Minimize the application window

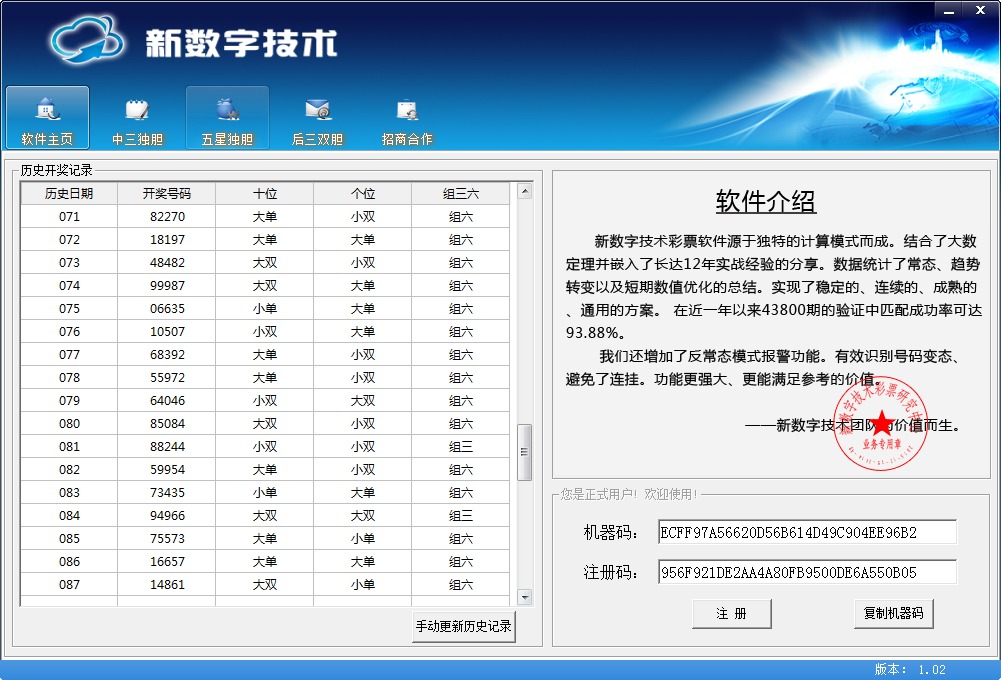tap(950, 9)
